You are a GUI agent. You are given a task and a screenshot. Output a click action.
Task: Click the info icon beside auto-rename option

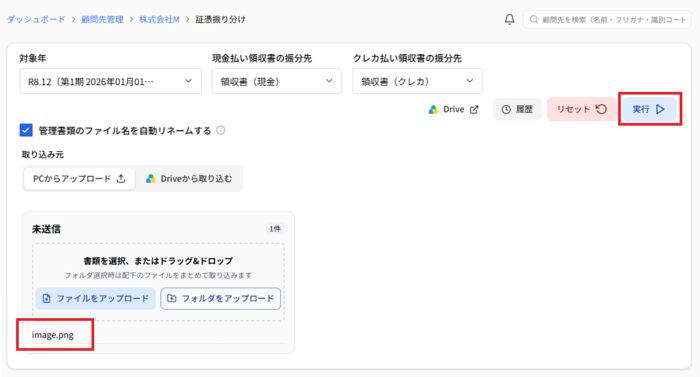221,130
